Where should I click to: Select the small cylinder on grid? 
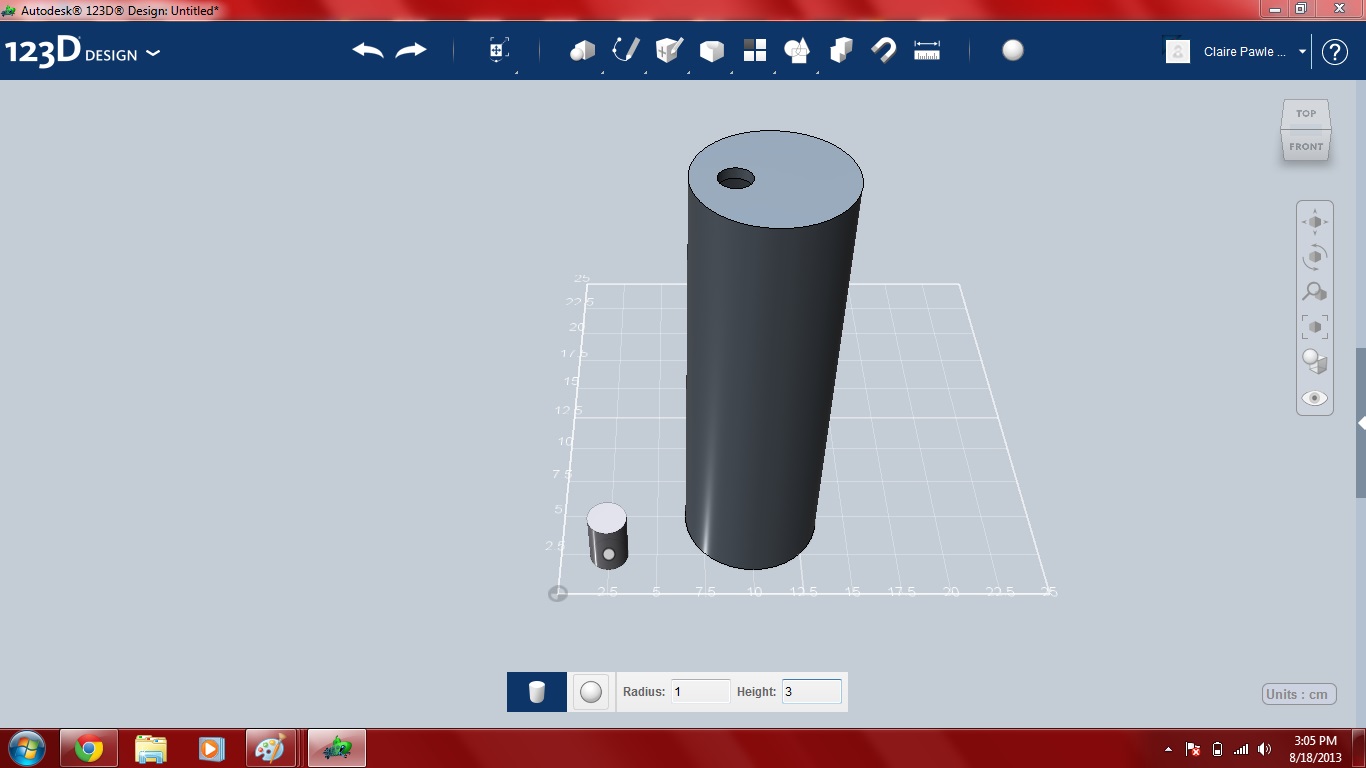[x=607, y=537]
